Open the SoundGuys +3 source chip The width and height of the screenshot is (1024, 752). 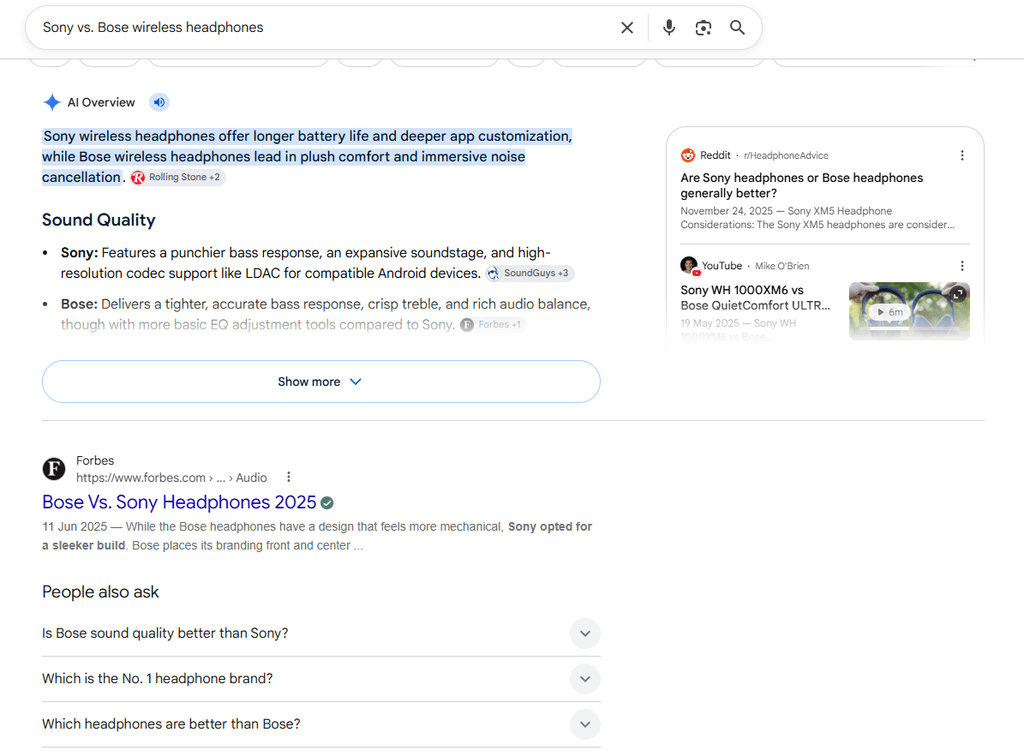click(530, 273)
